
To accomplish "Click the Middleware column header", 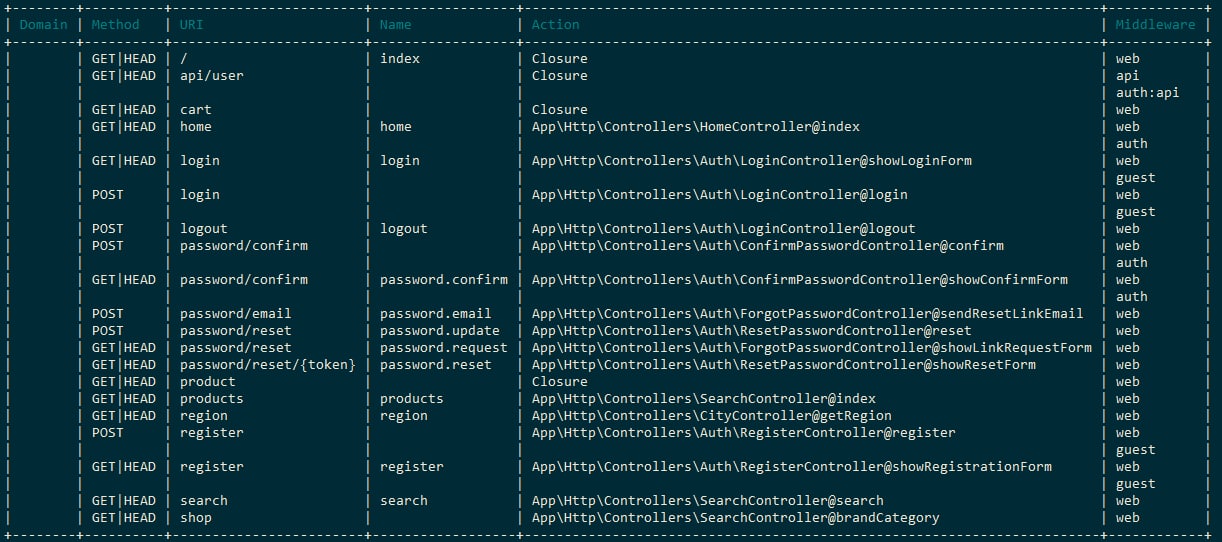I will [1155, 24].
